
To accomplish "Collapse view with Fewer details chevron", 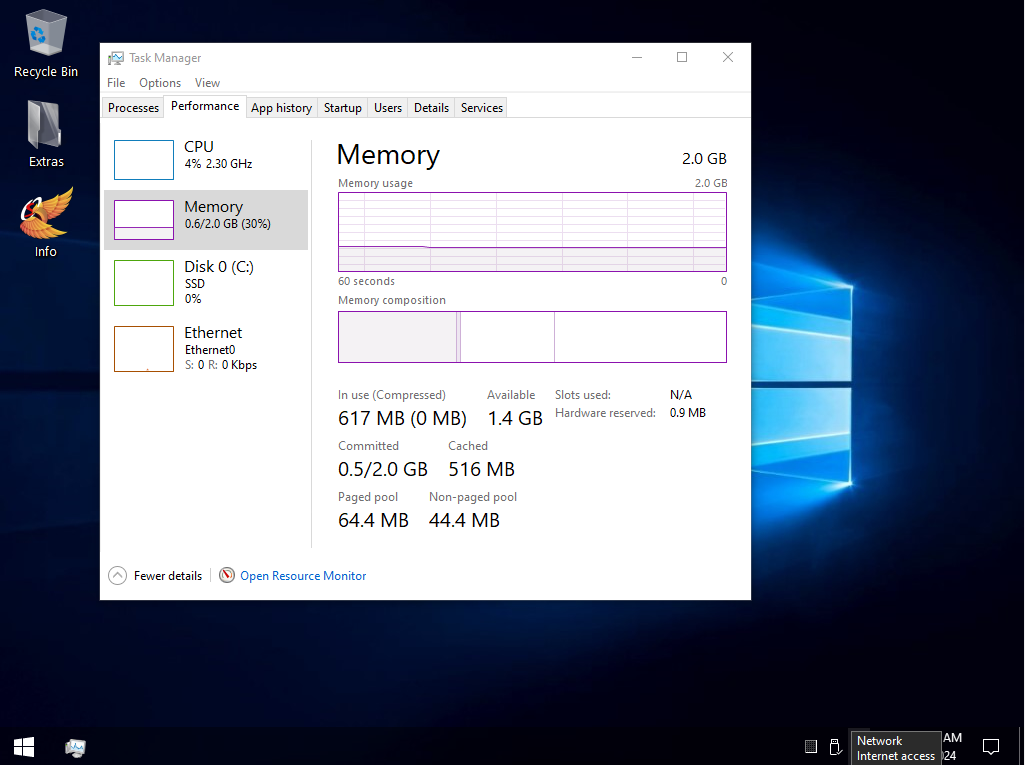I will tap(118, 576).
